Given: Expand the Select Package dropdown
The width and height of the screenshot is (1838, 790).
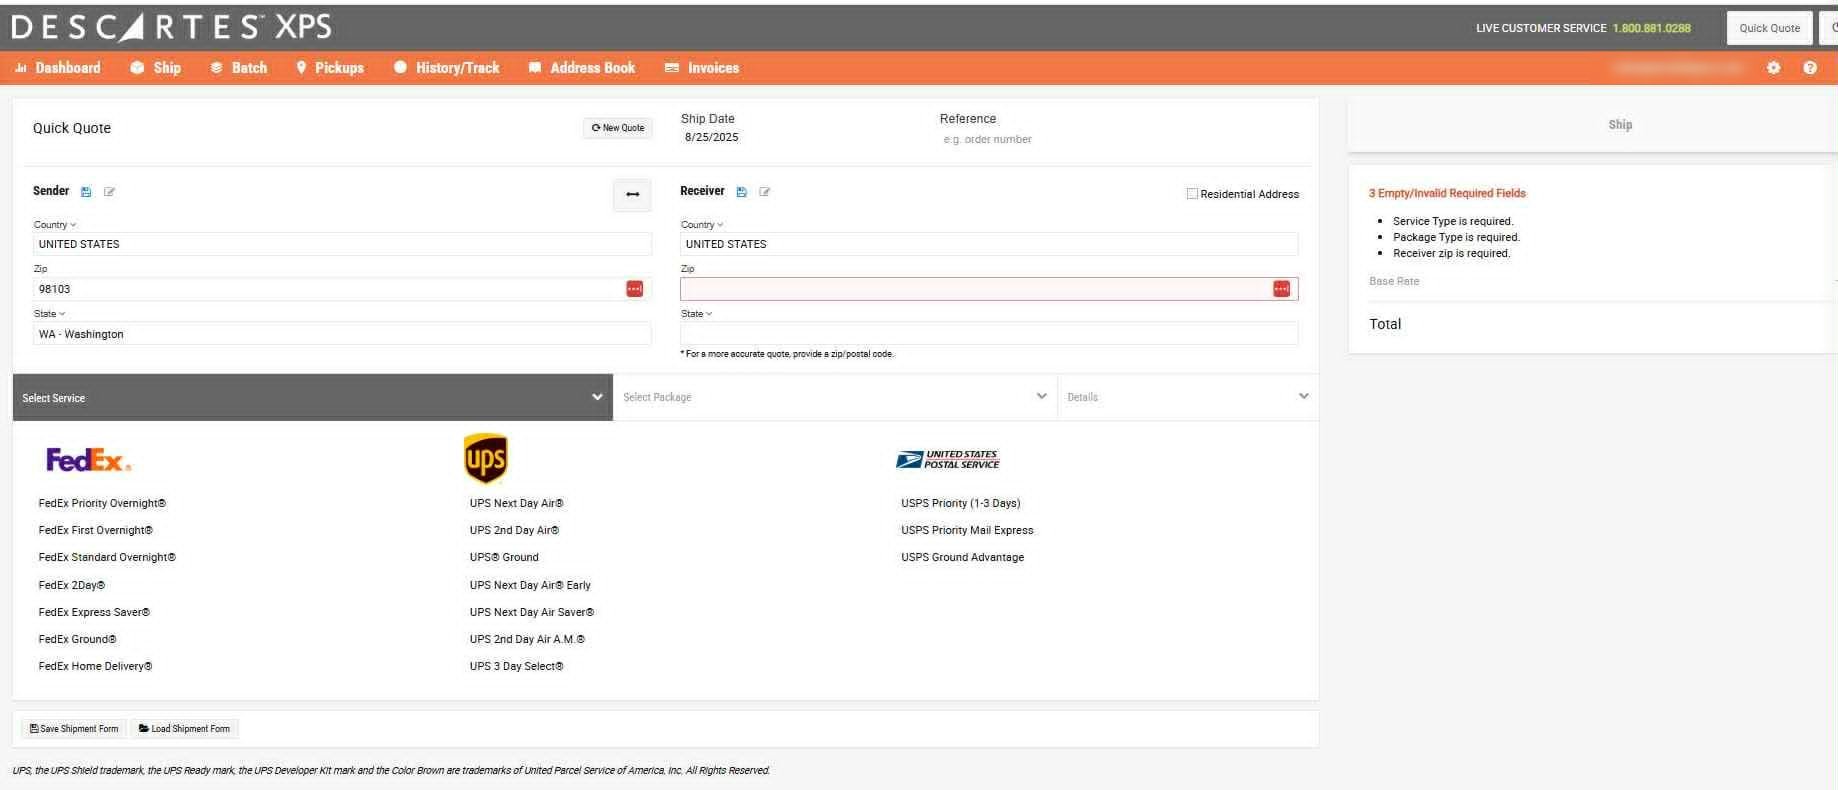Looking at the screenshot, I should click(835, 397).
